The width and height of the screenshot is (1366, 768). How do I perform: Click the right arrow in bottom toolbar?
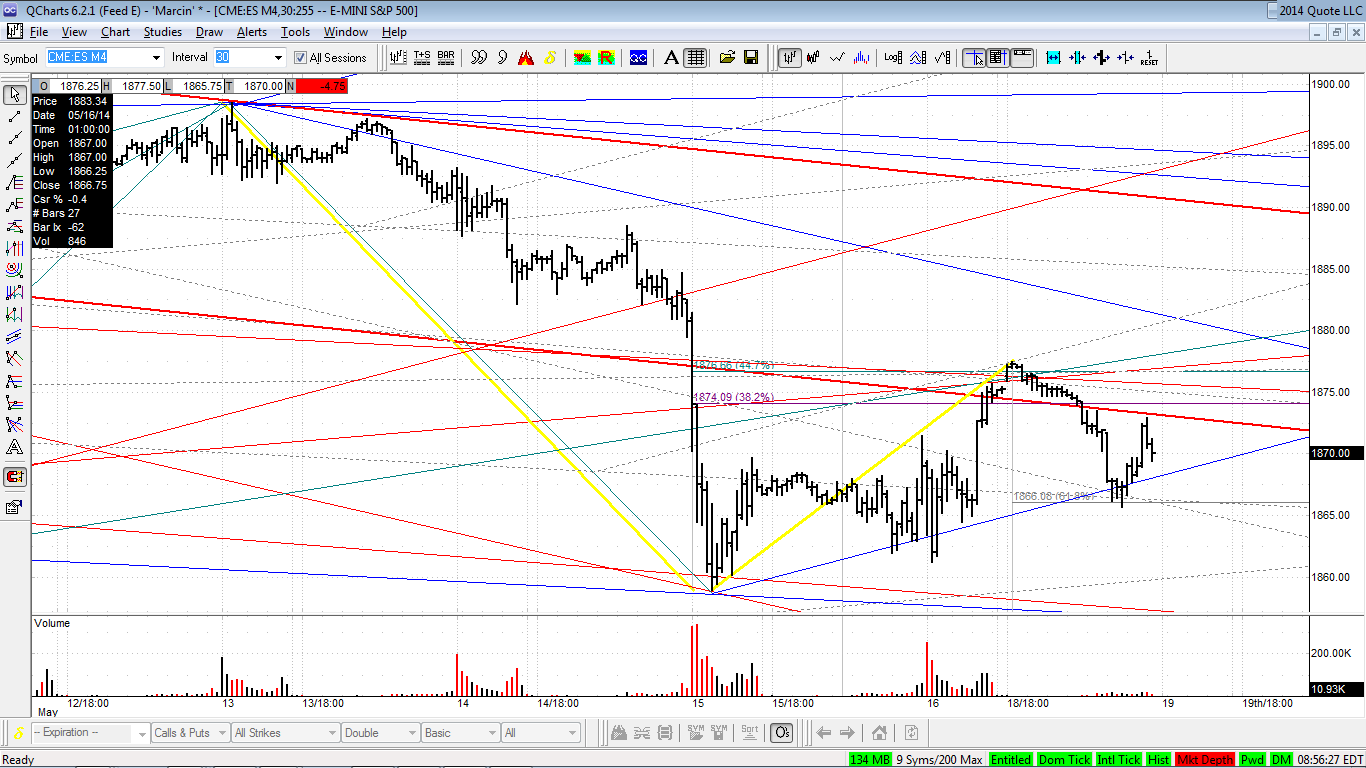(847, 733)
